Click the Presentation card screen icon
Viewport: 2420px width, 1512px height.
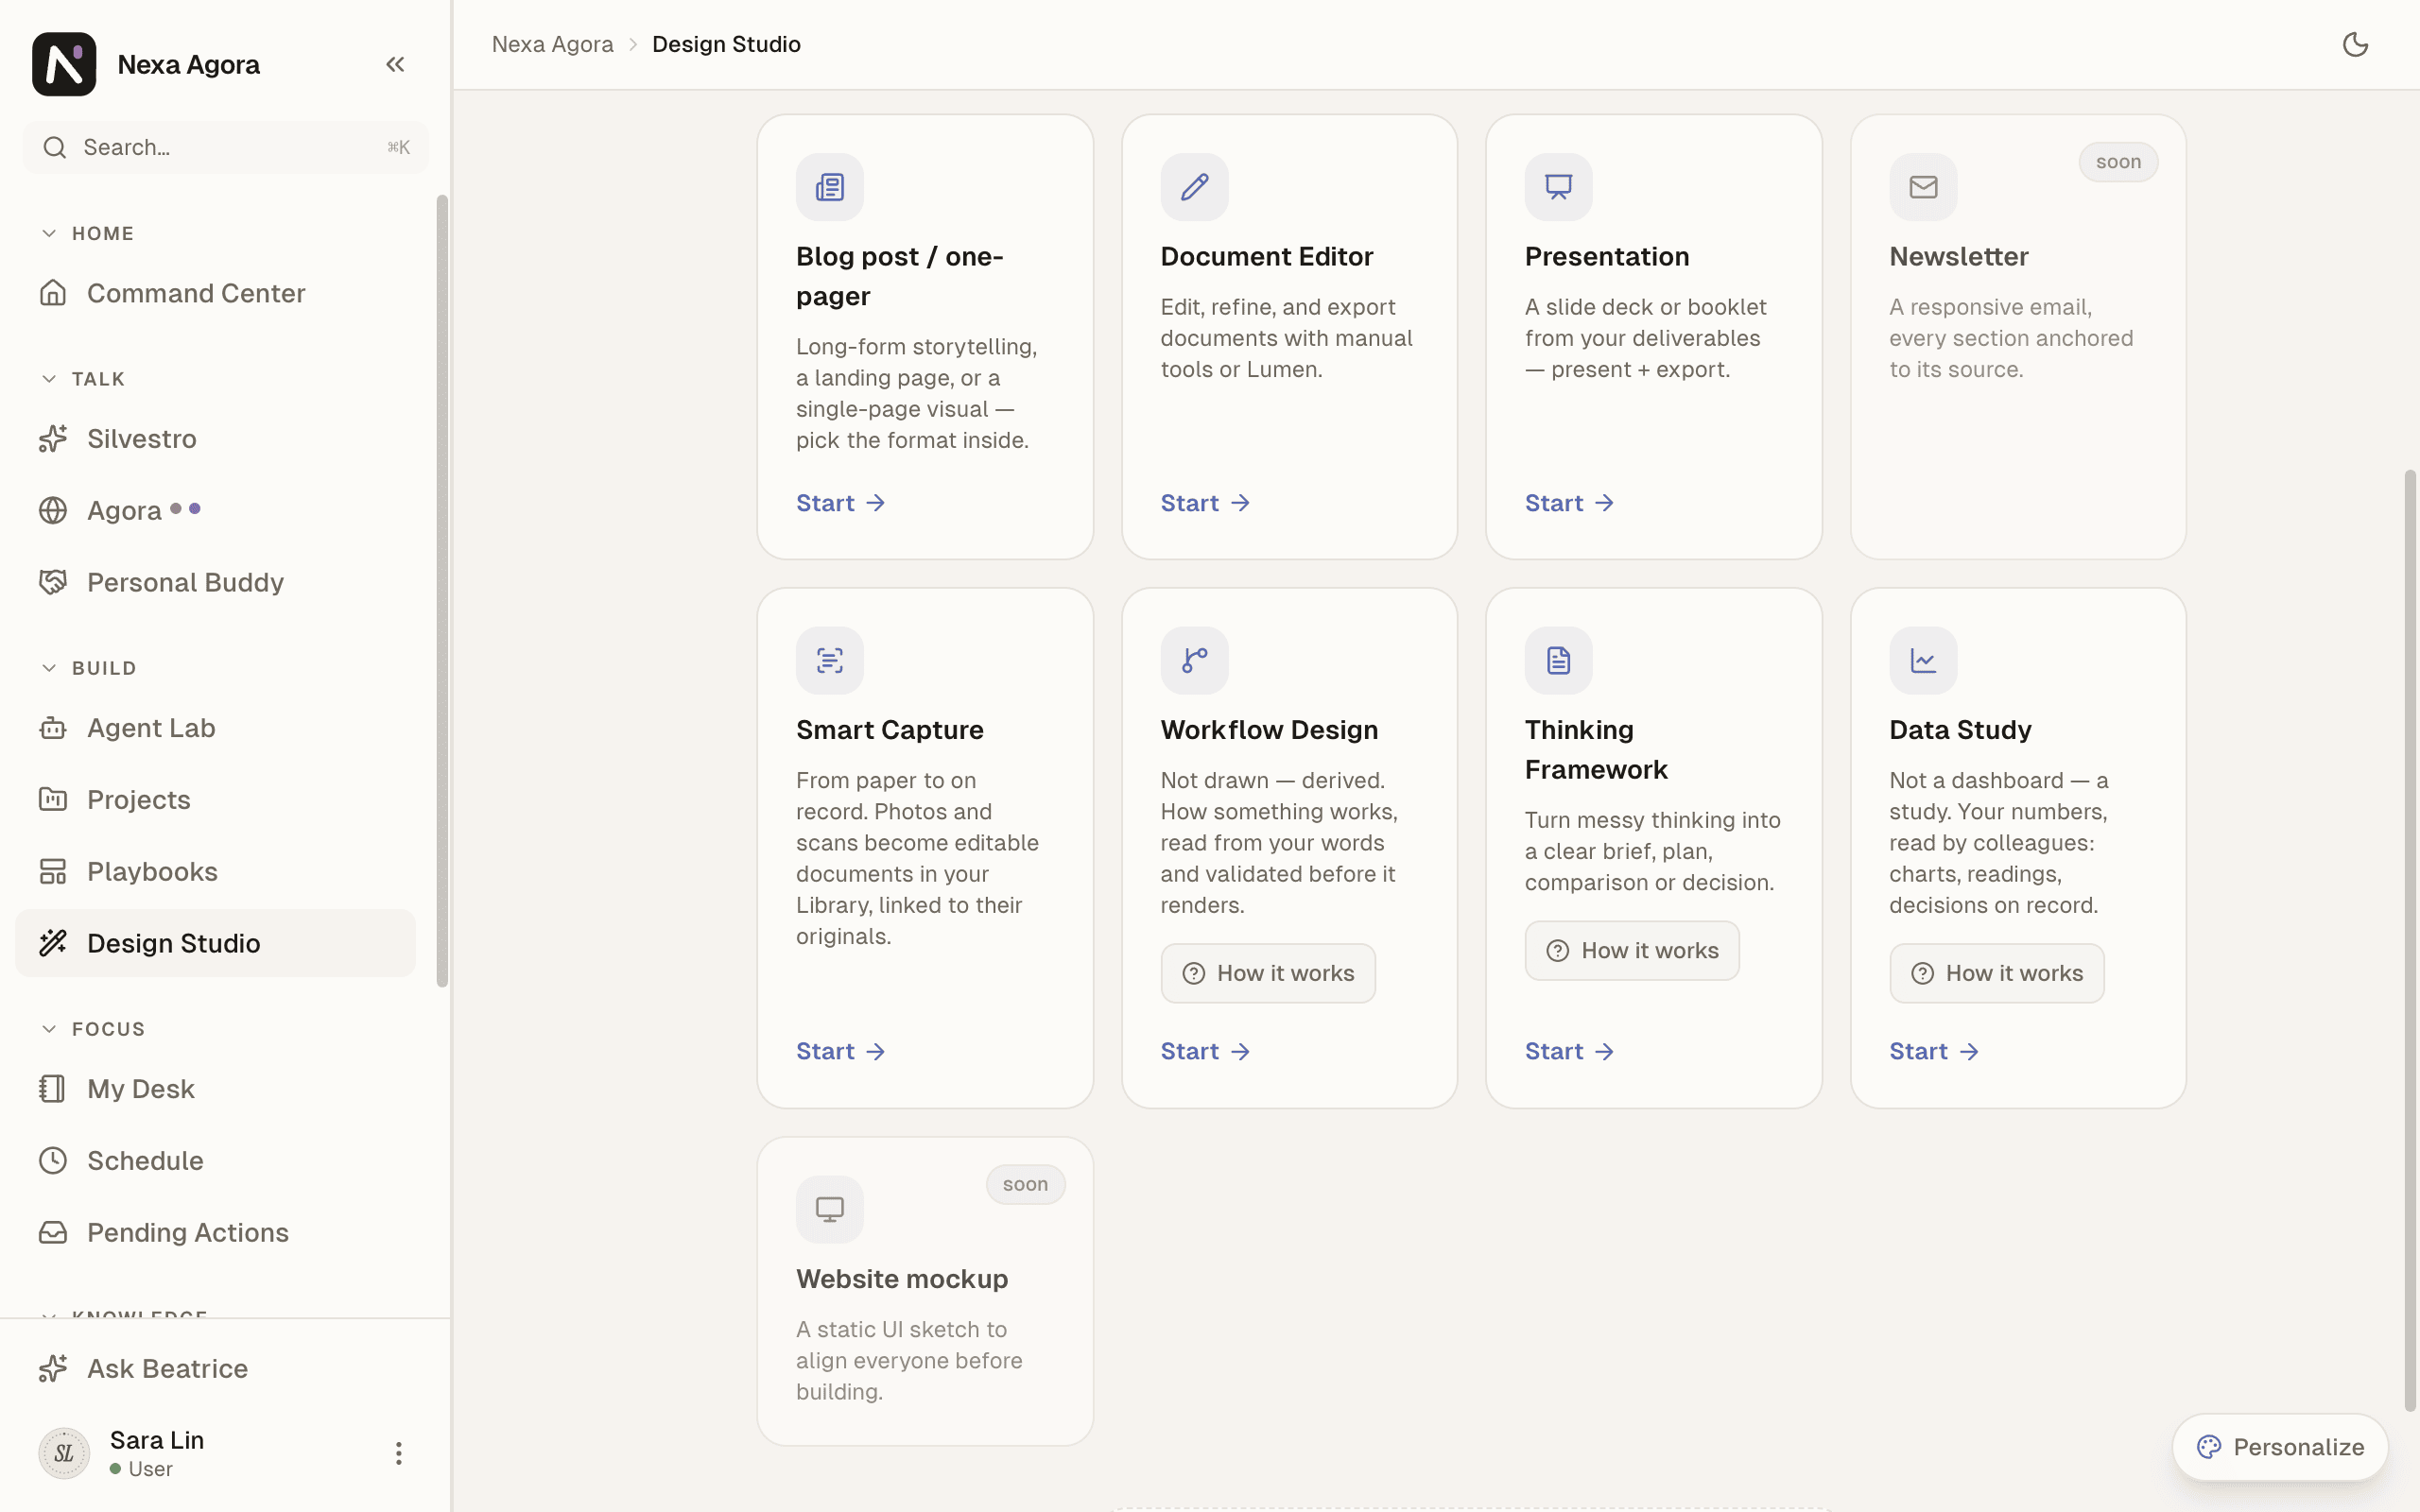(1558, 187)
